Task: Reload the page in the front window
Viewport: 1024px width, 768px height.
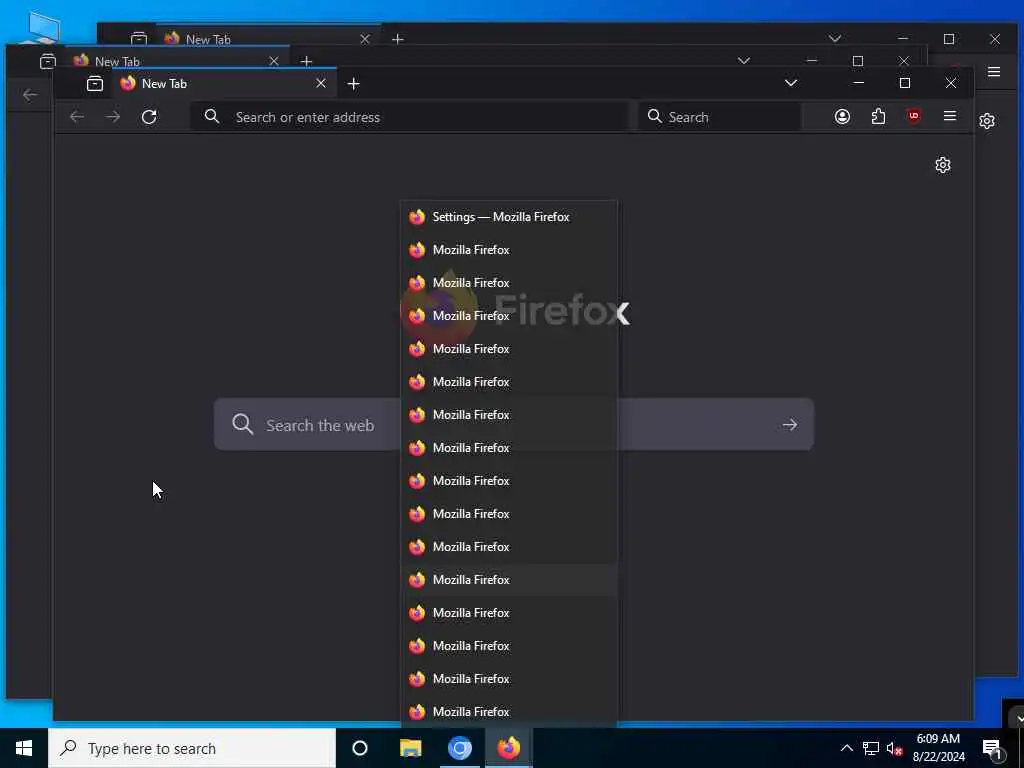Action: pos(149,117)
